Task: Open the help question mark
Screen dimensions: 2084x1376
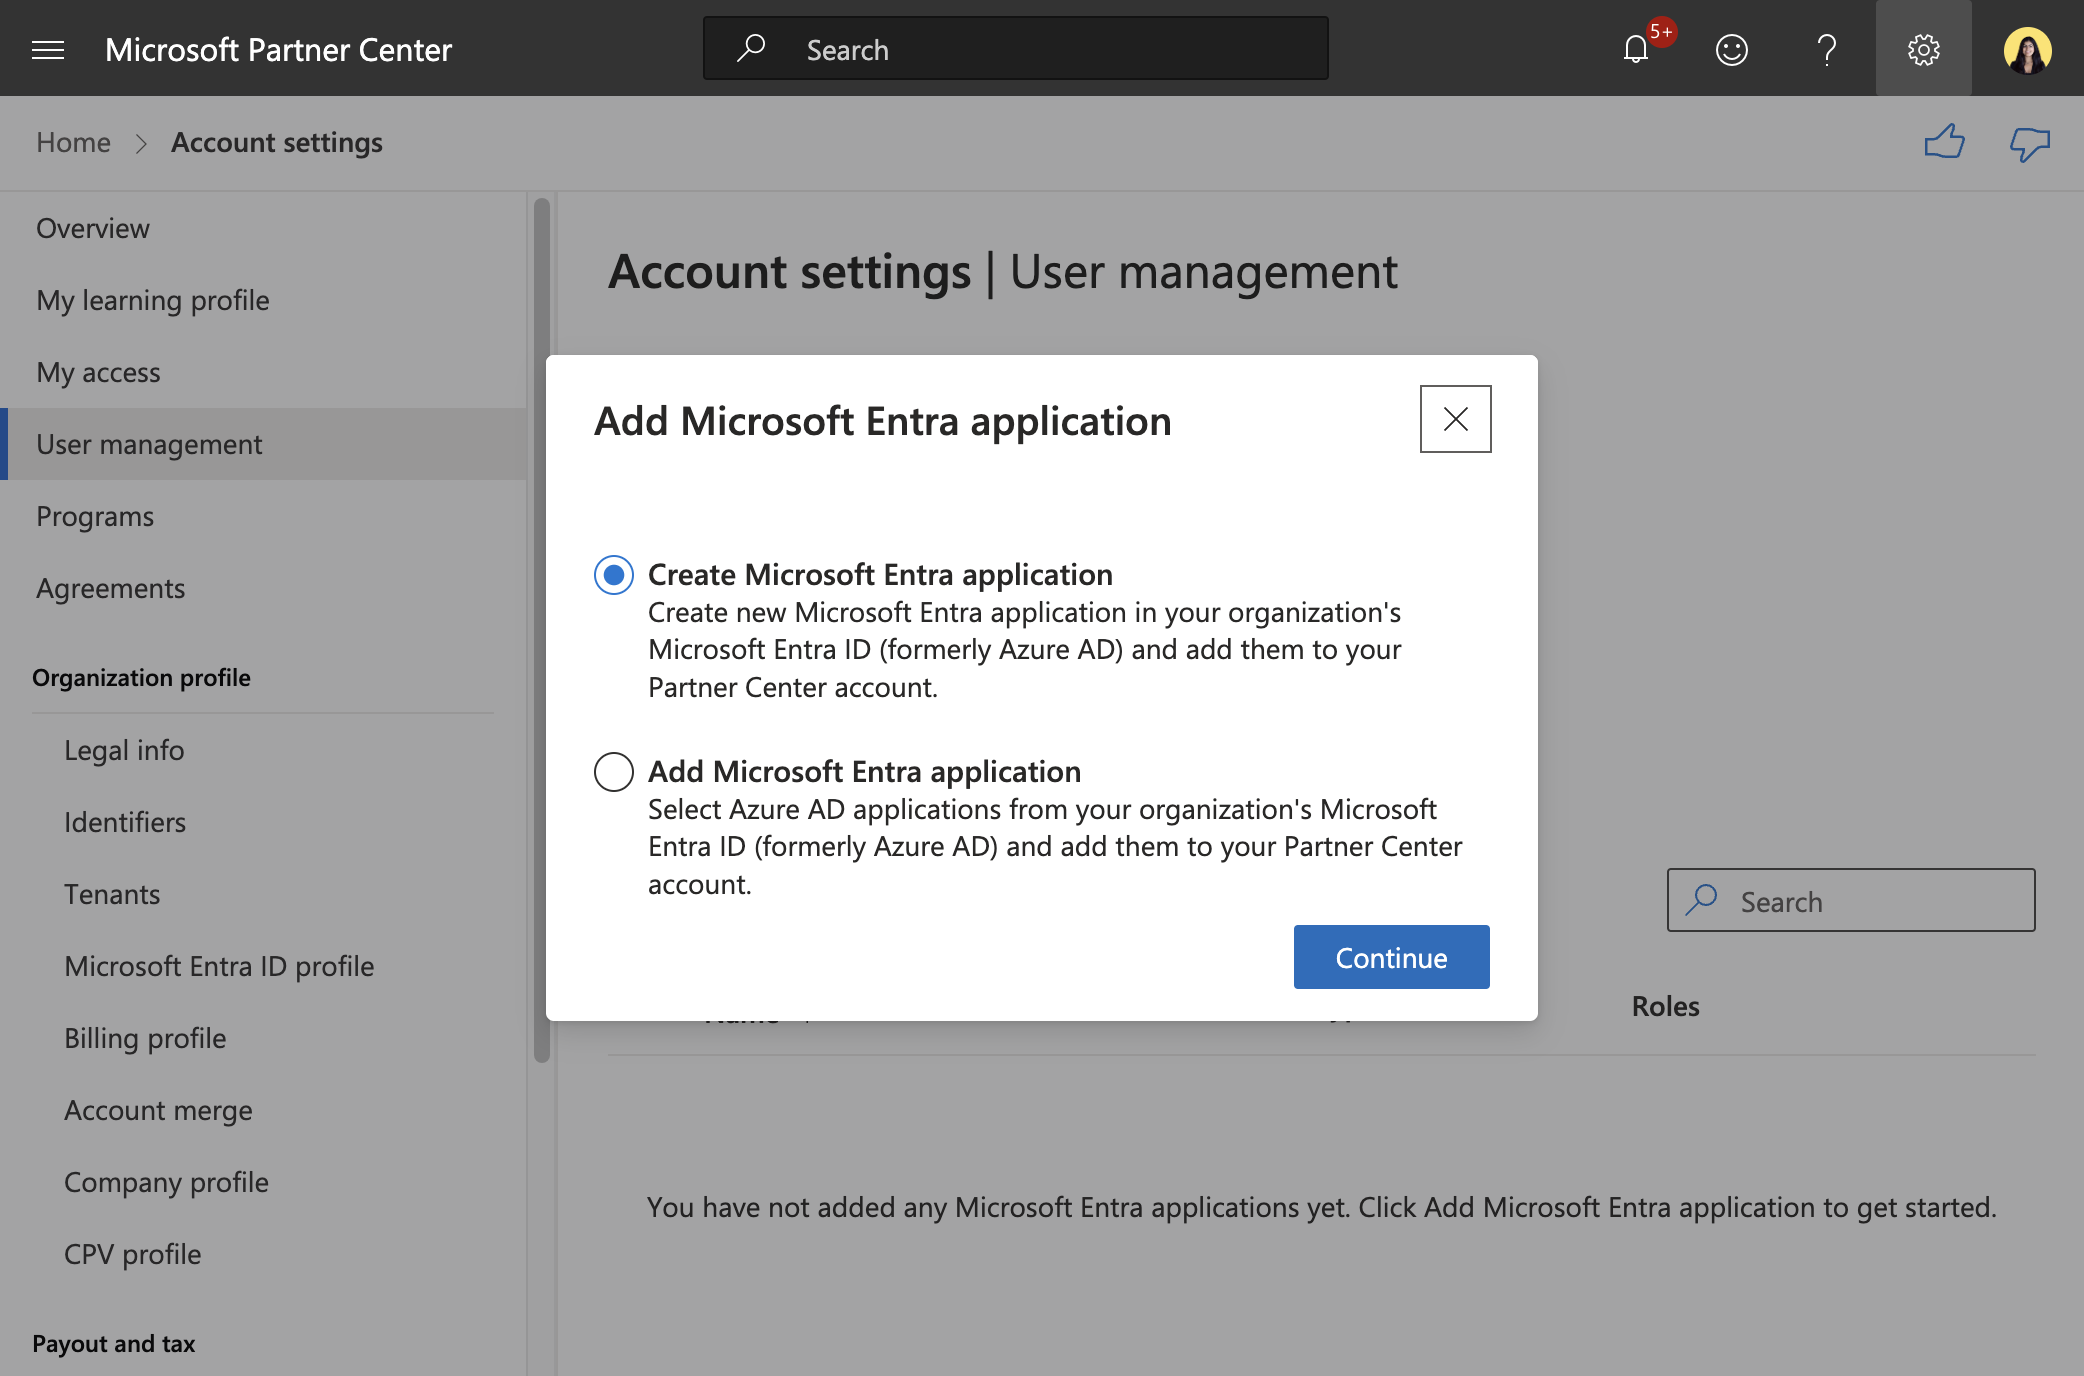Action: pos(1827,49)
